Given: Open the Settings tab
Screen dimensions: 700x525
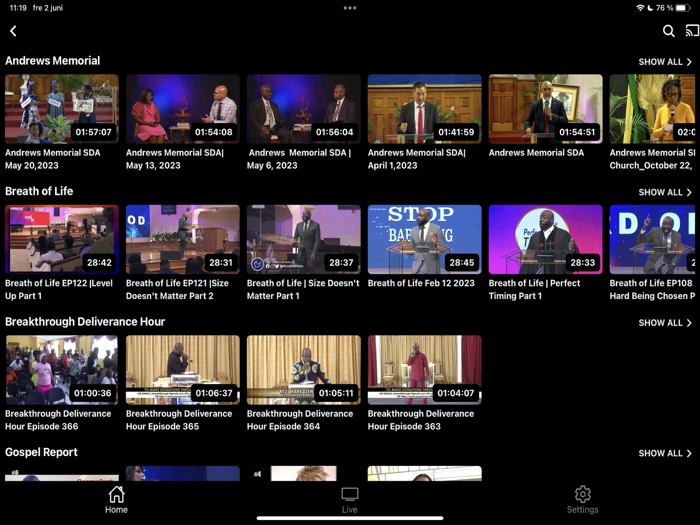Looking at the screenshot, I should [x=583, y=500].
